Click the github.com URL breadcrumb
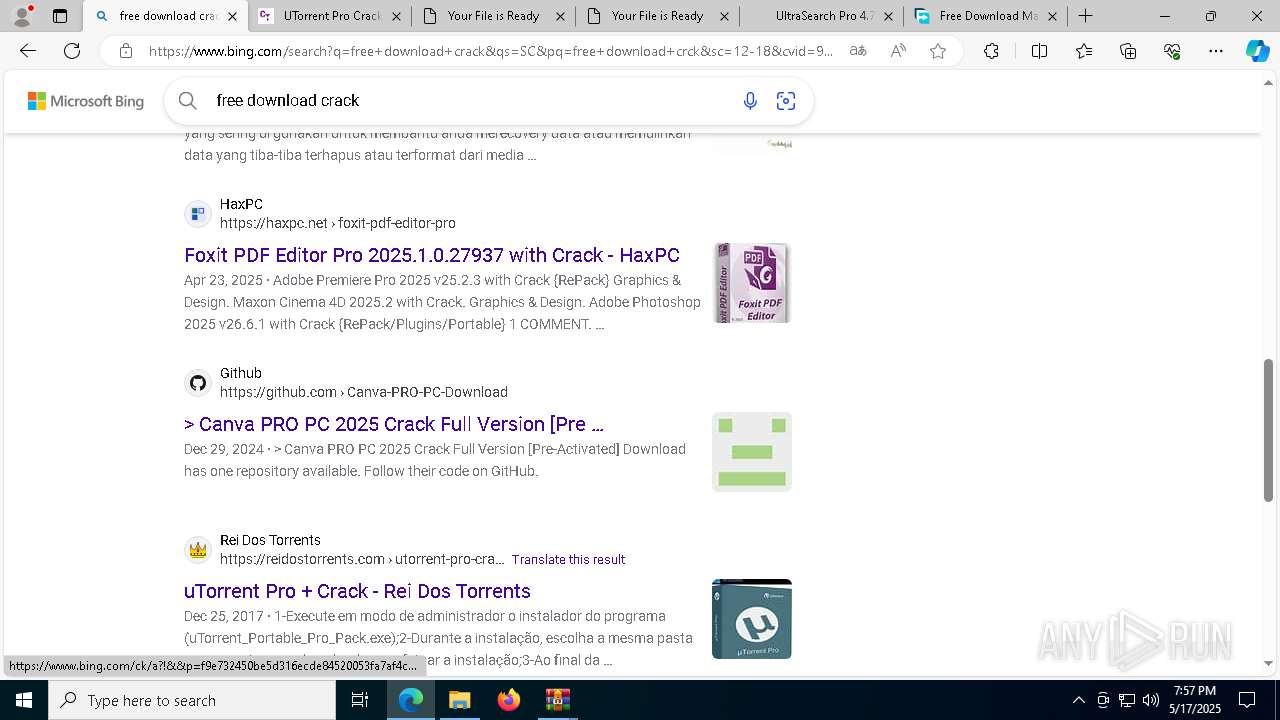1280x720 pixels. 364,392
